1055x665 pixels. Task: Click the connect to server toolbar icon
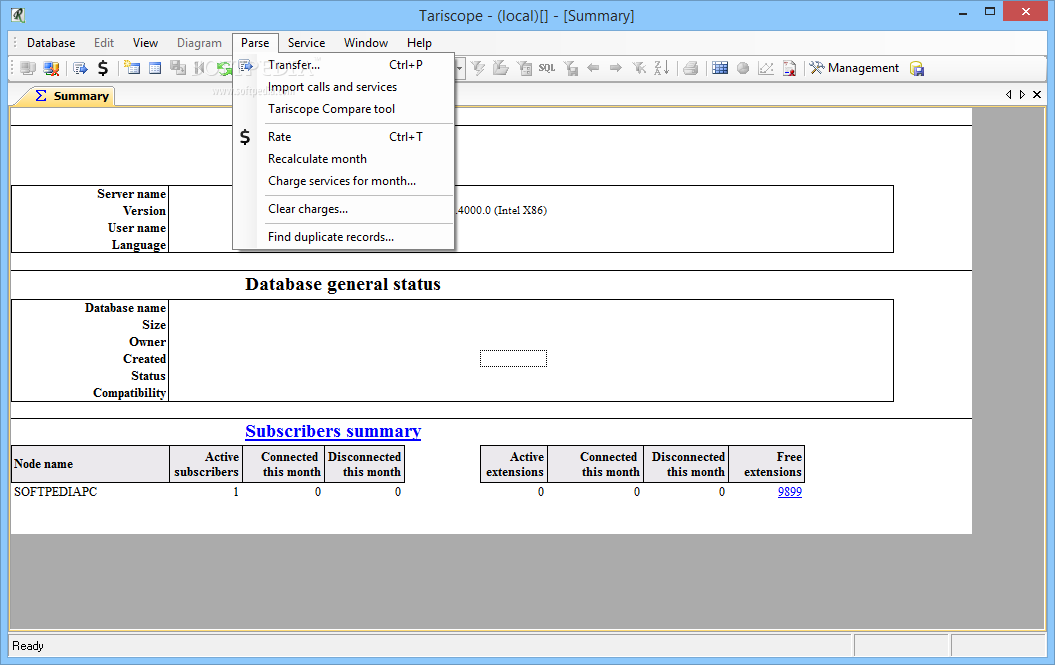point(28,68)
